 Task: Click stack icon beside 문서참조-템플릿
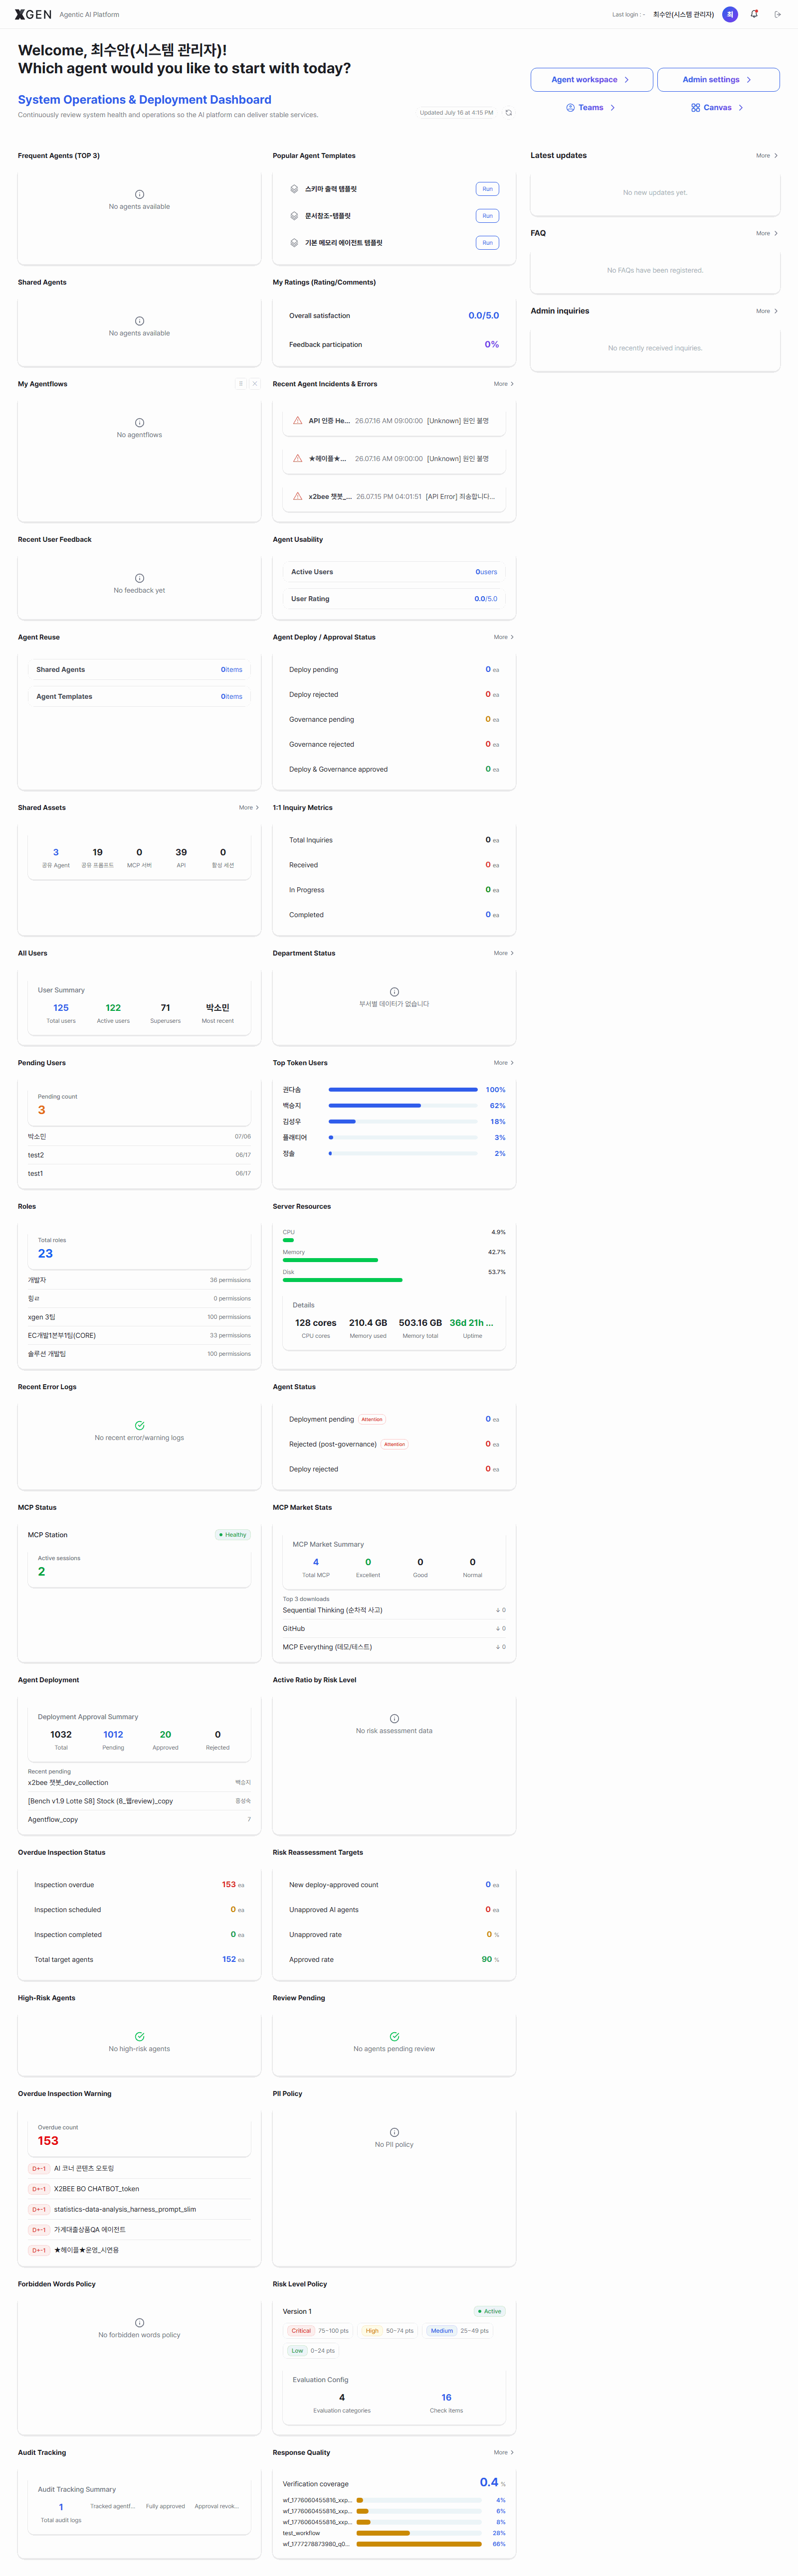coord(294,216)
